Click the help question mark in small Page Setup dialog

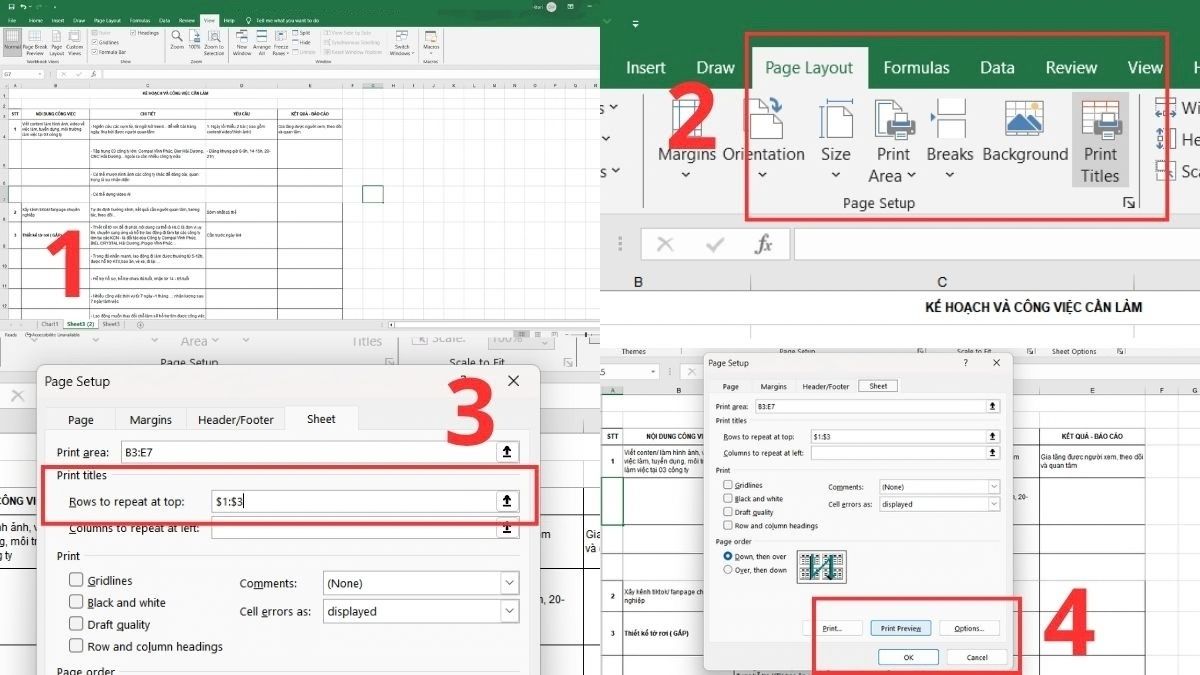966,363
